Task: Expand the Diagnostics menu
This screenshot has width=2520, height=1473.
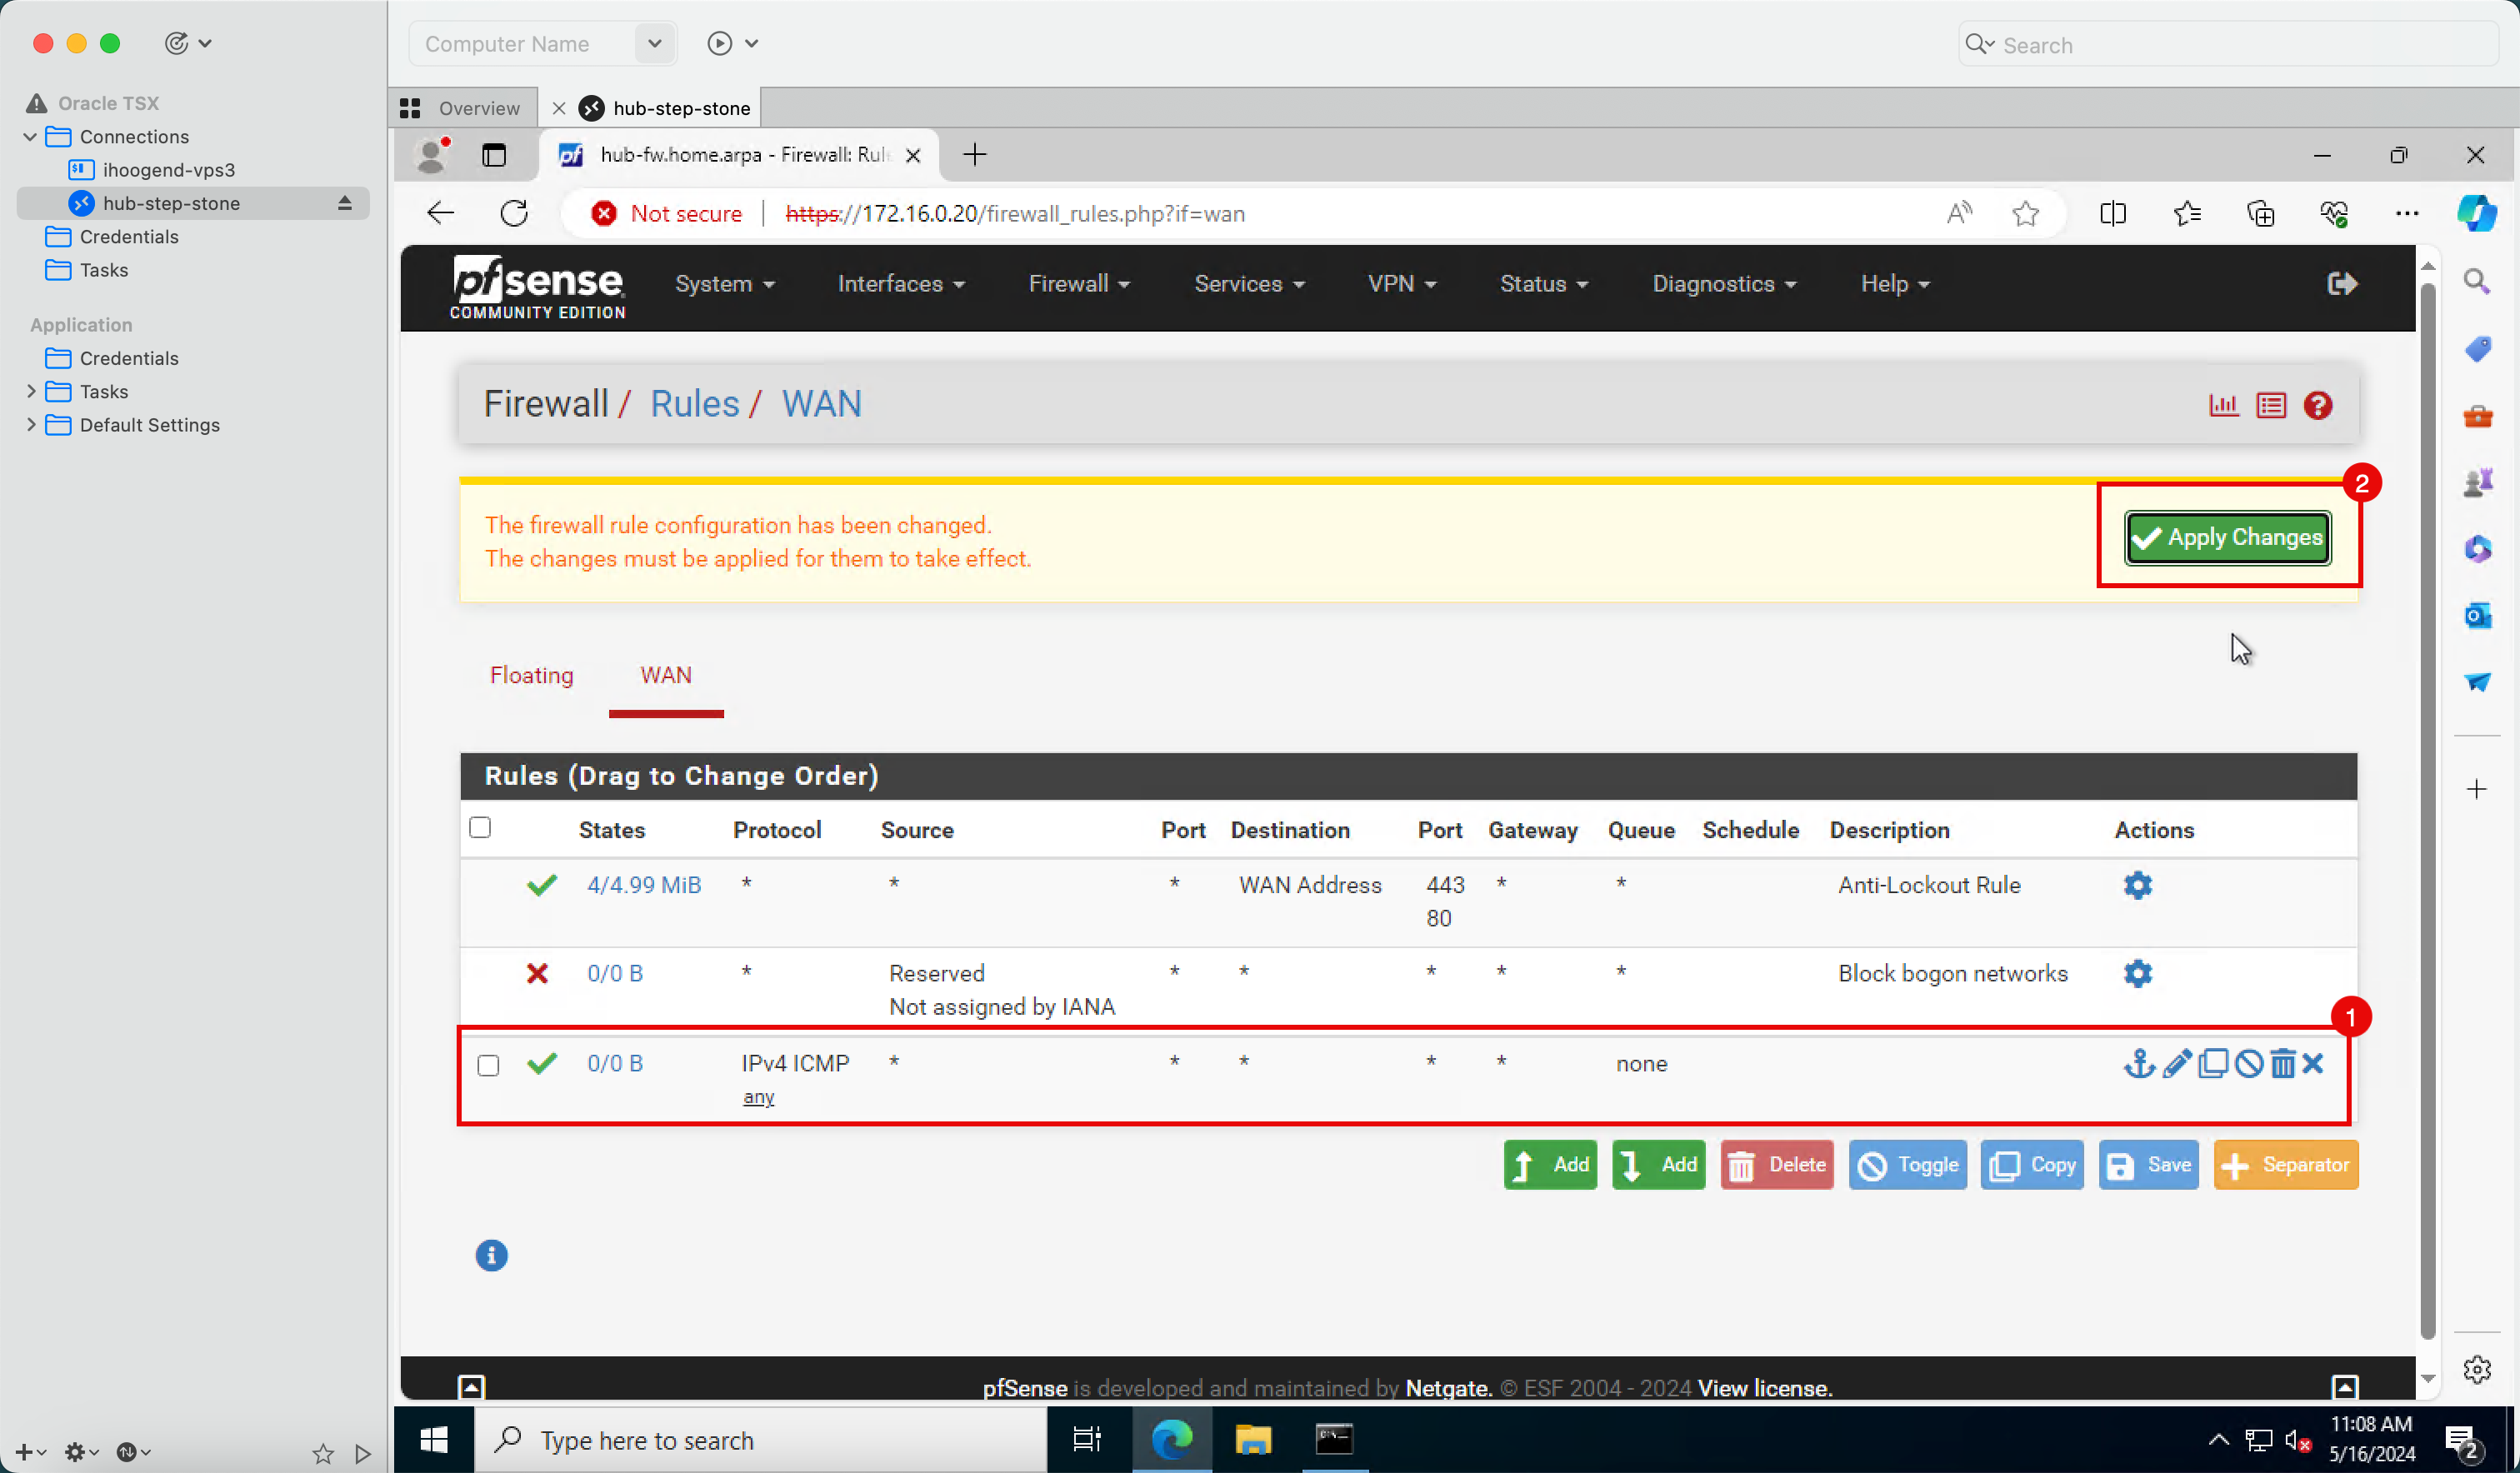Action: point(1723,284)
